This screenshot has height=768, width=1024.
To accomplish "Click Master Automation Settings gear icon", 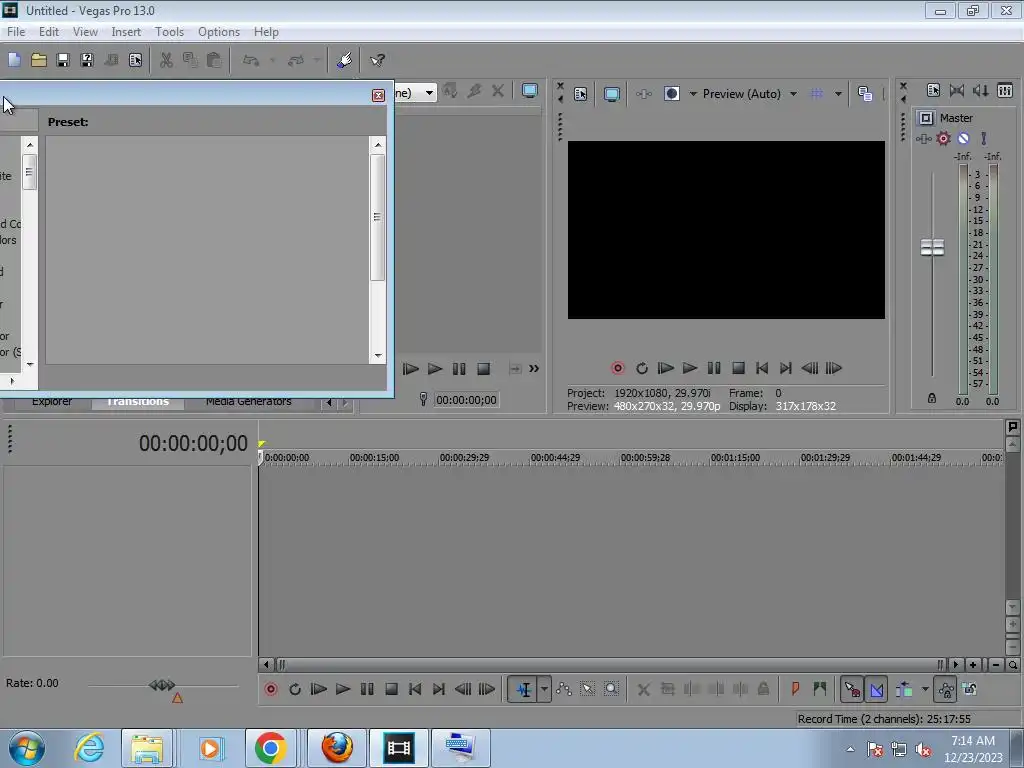I will [943, 138].
